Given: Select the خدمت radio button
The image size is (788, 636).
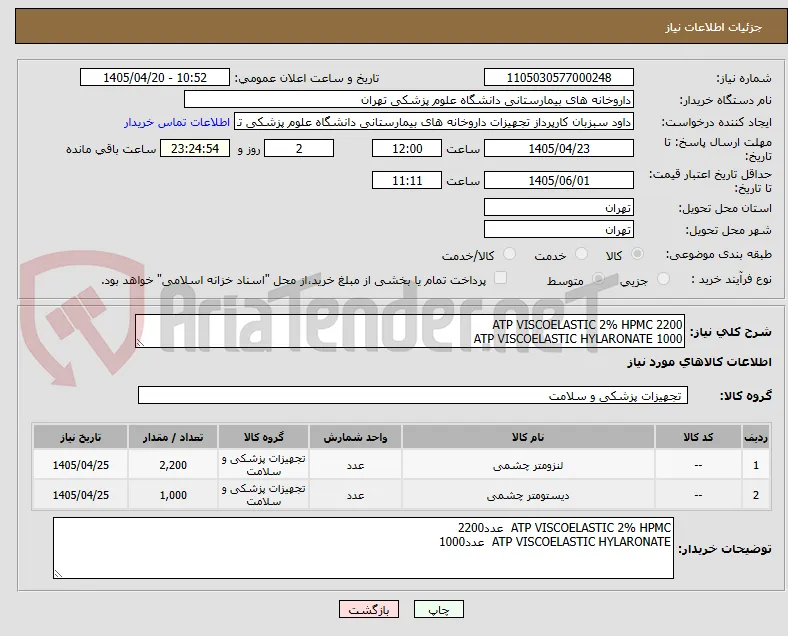Looking at the screenshot, I should 581,254.
